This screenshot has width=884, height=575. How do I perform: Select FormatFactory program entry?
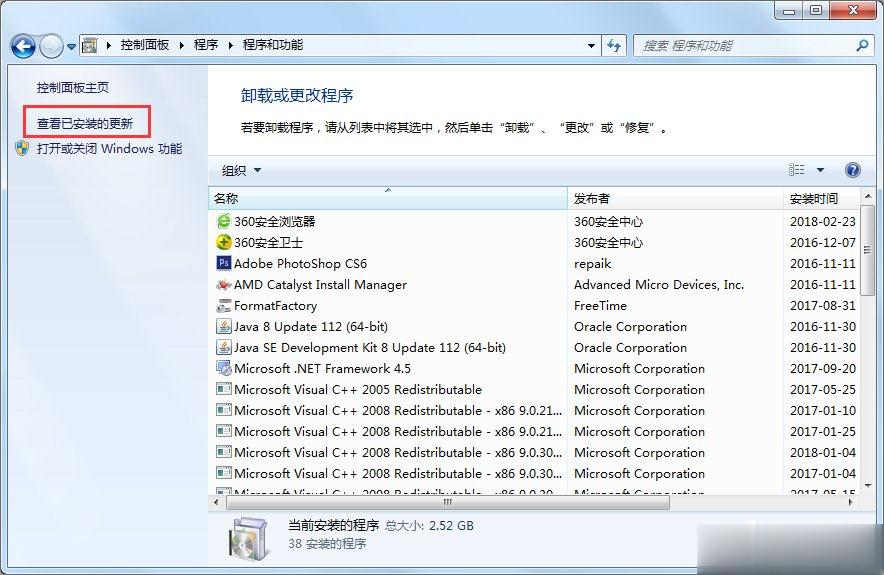tap(276, 306)
